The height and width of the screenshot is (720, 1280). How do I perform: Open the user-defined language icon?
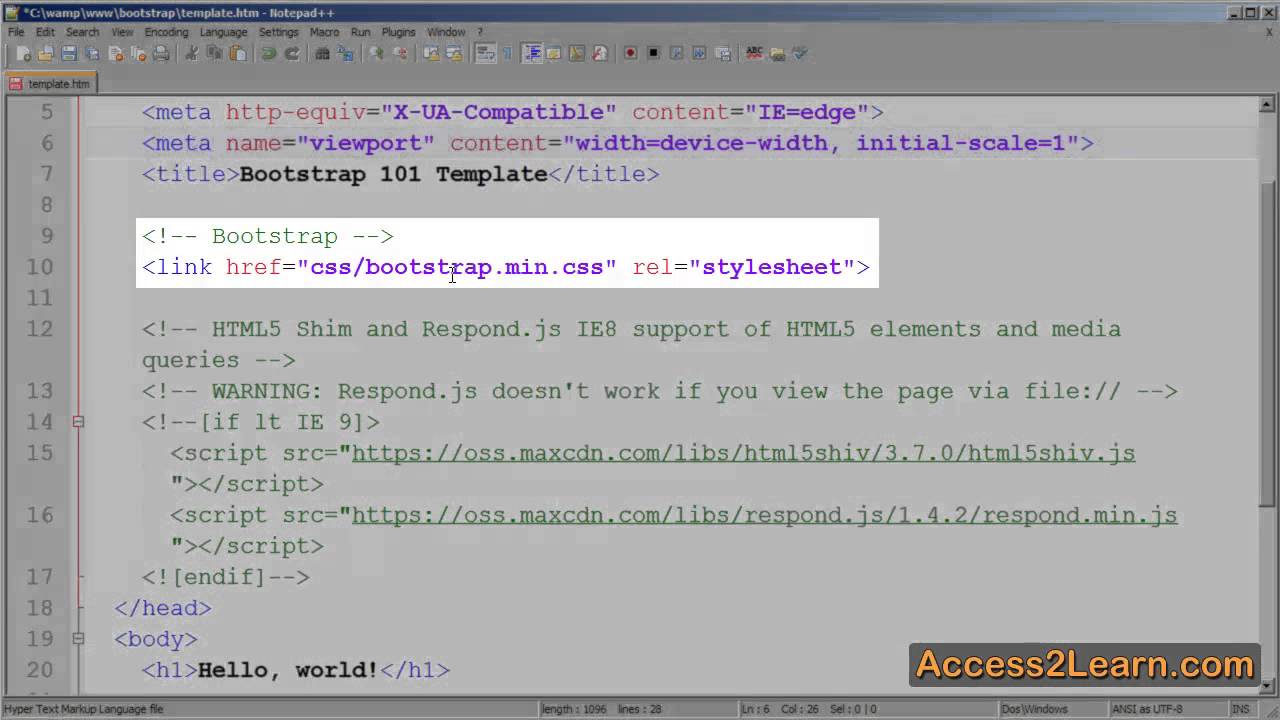(x=552, y=53)
